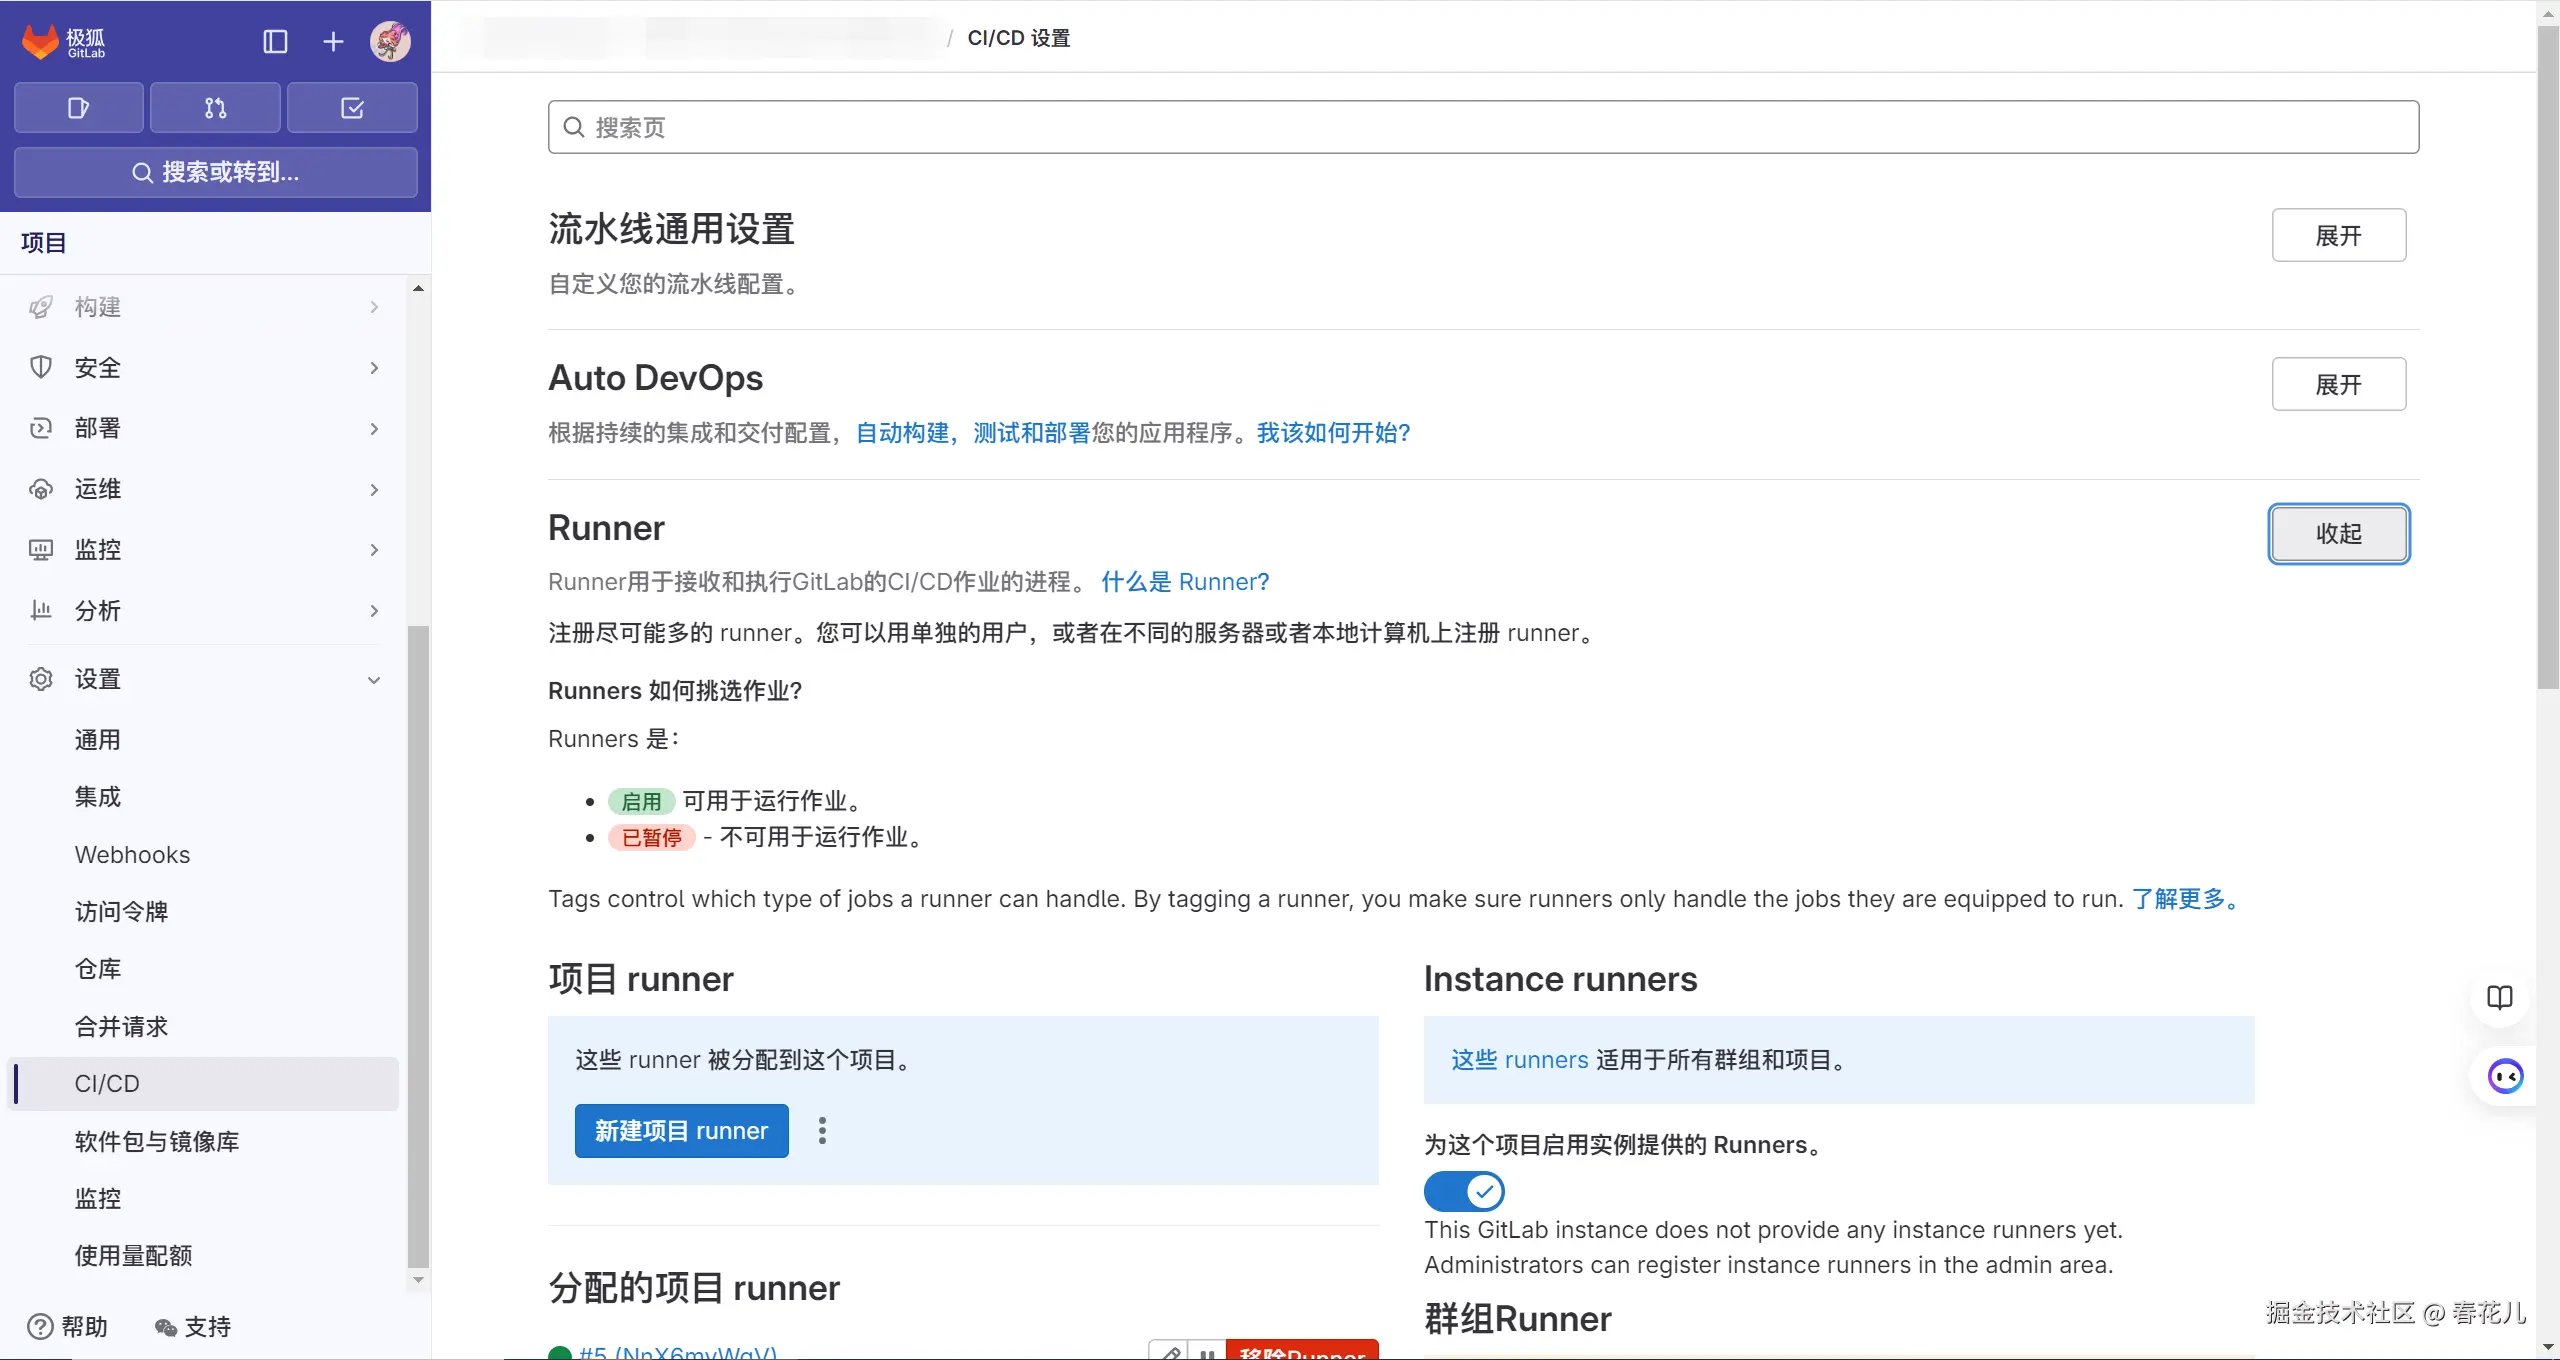Open the Webhooks settings item
This screenshot has height=1360, width=2560.
pos(132,855)
